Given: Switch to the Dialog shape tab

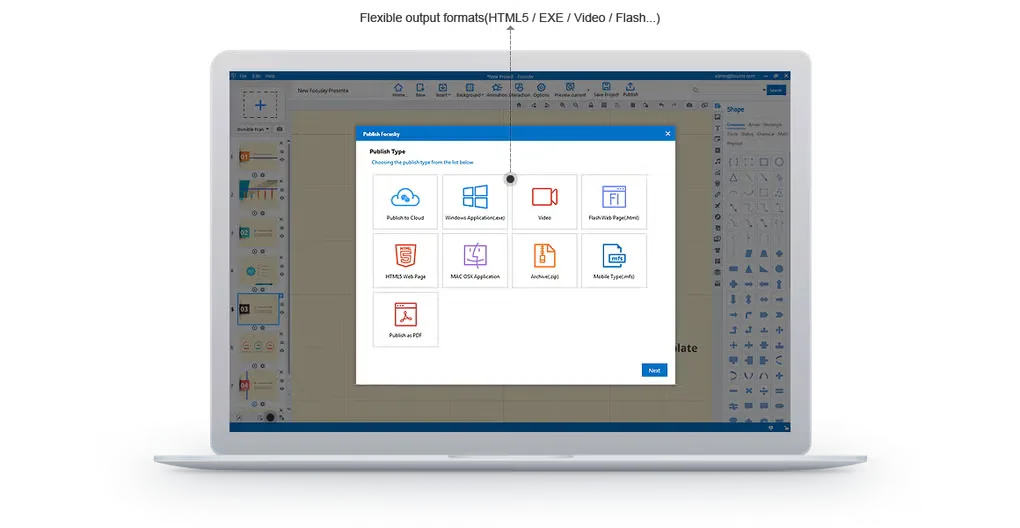Looking at the screenshot, I should [x=747, y=134].
